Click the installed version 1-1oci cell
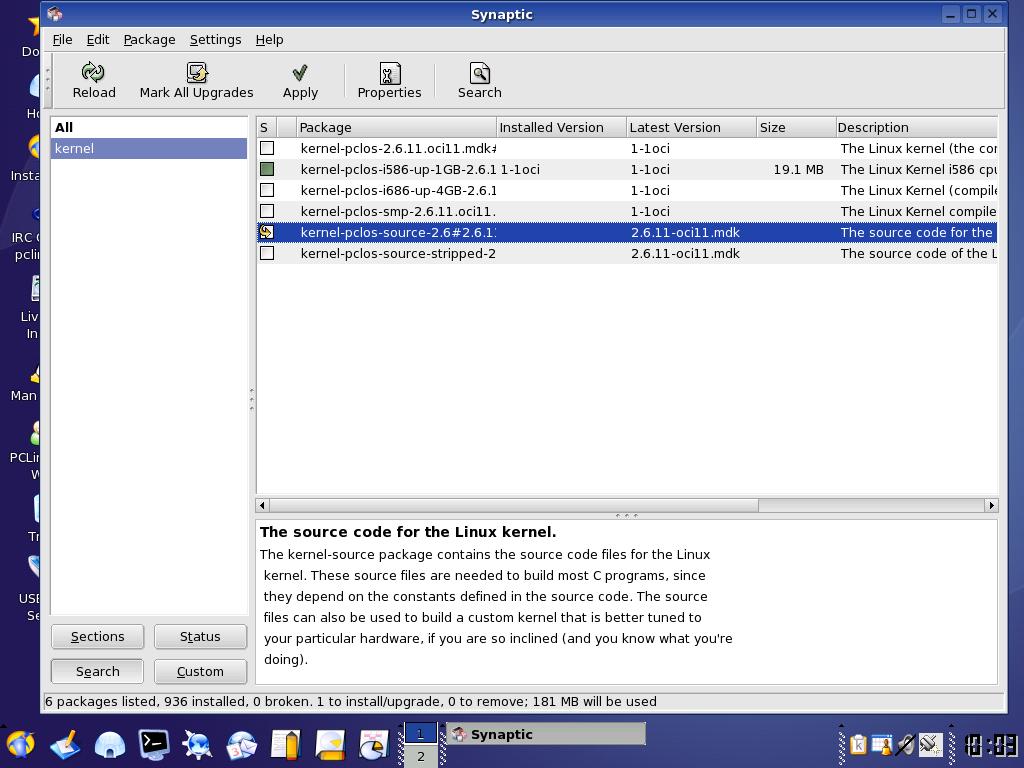This screenshot has width=1024, height=768. pyautogui.click(x=520, y=169)
